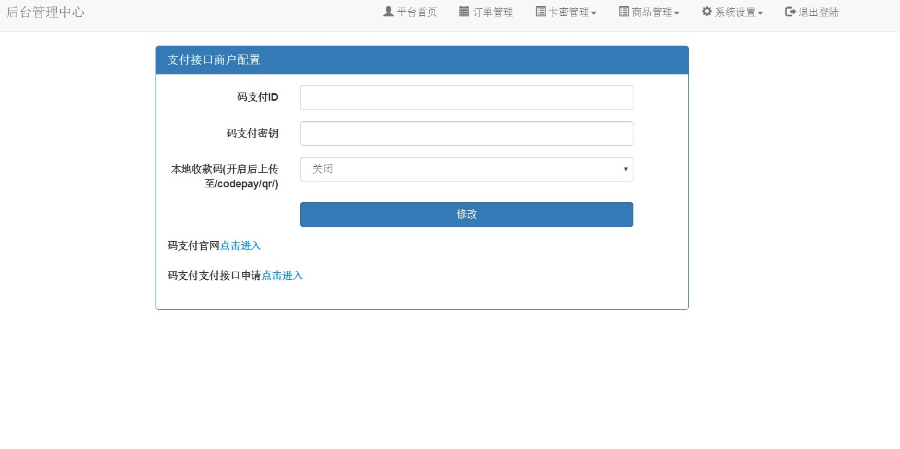This screenshot has height=449, width=900.
Task: Click the user icon beside 平台首页
Action: coord(388,11)
